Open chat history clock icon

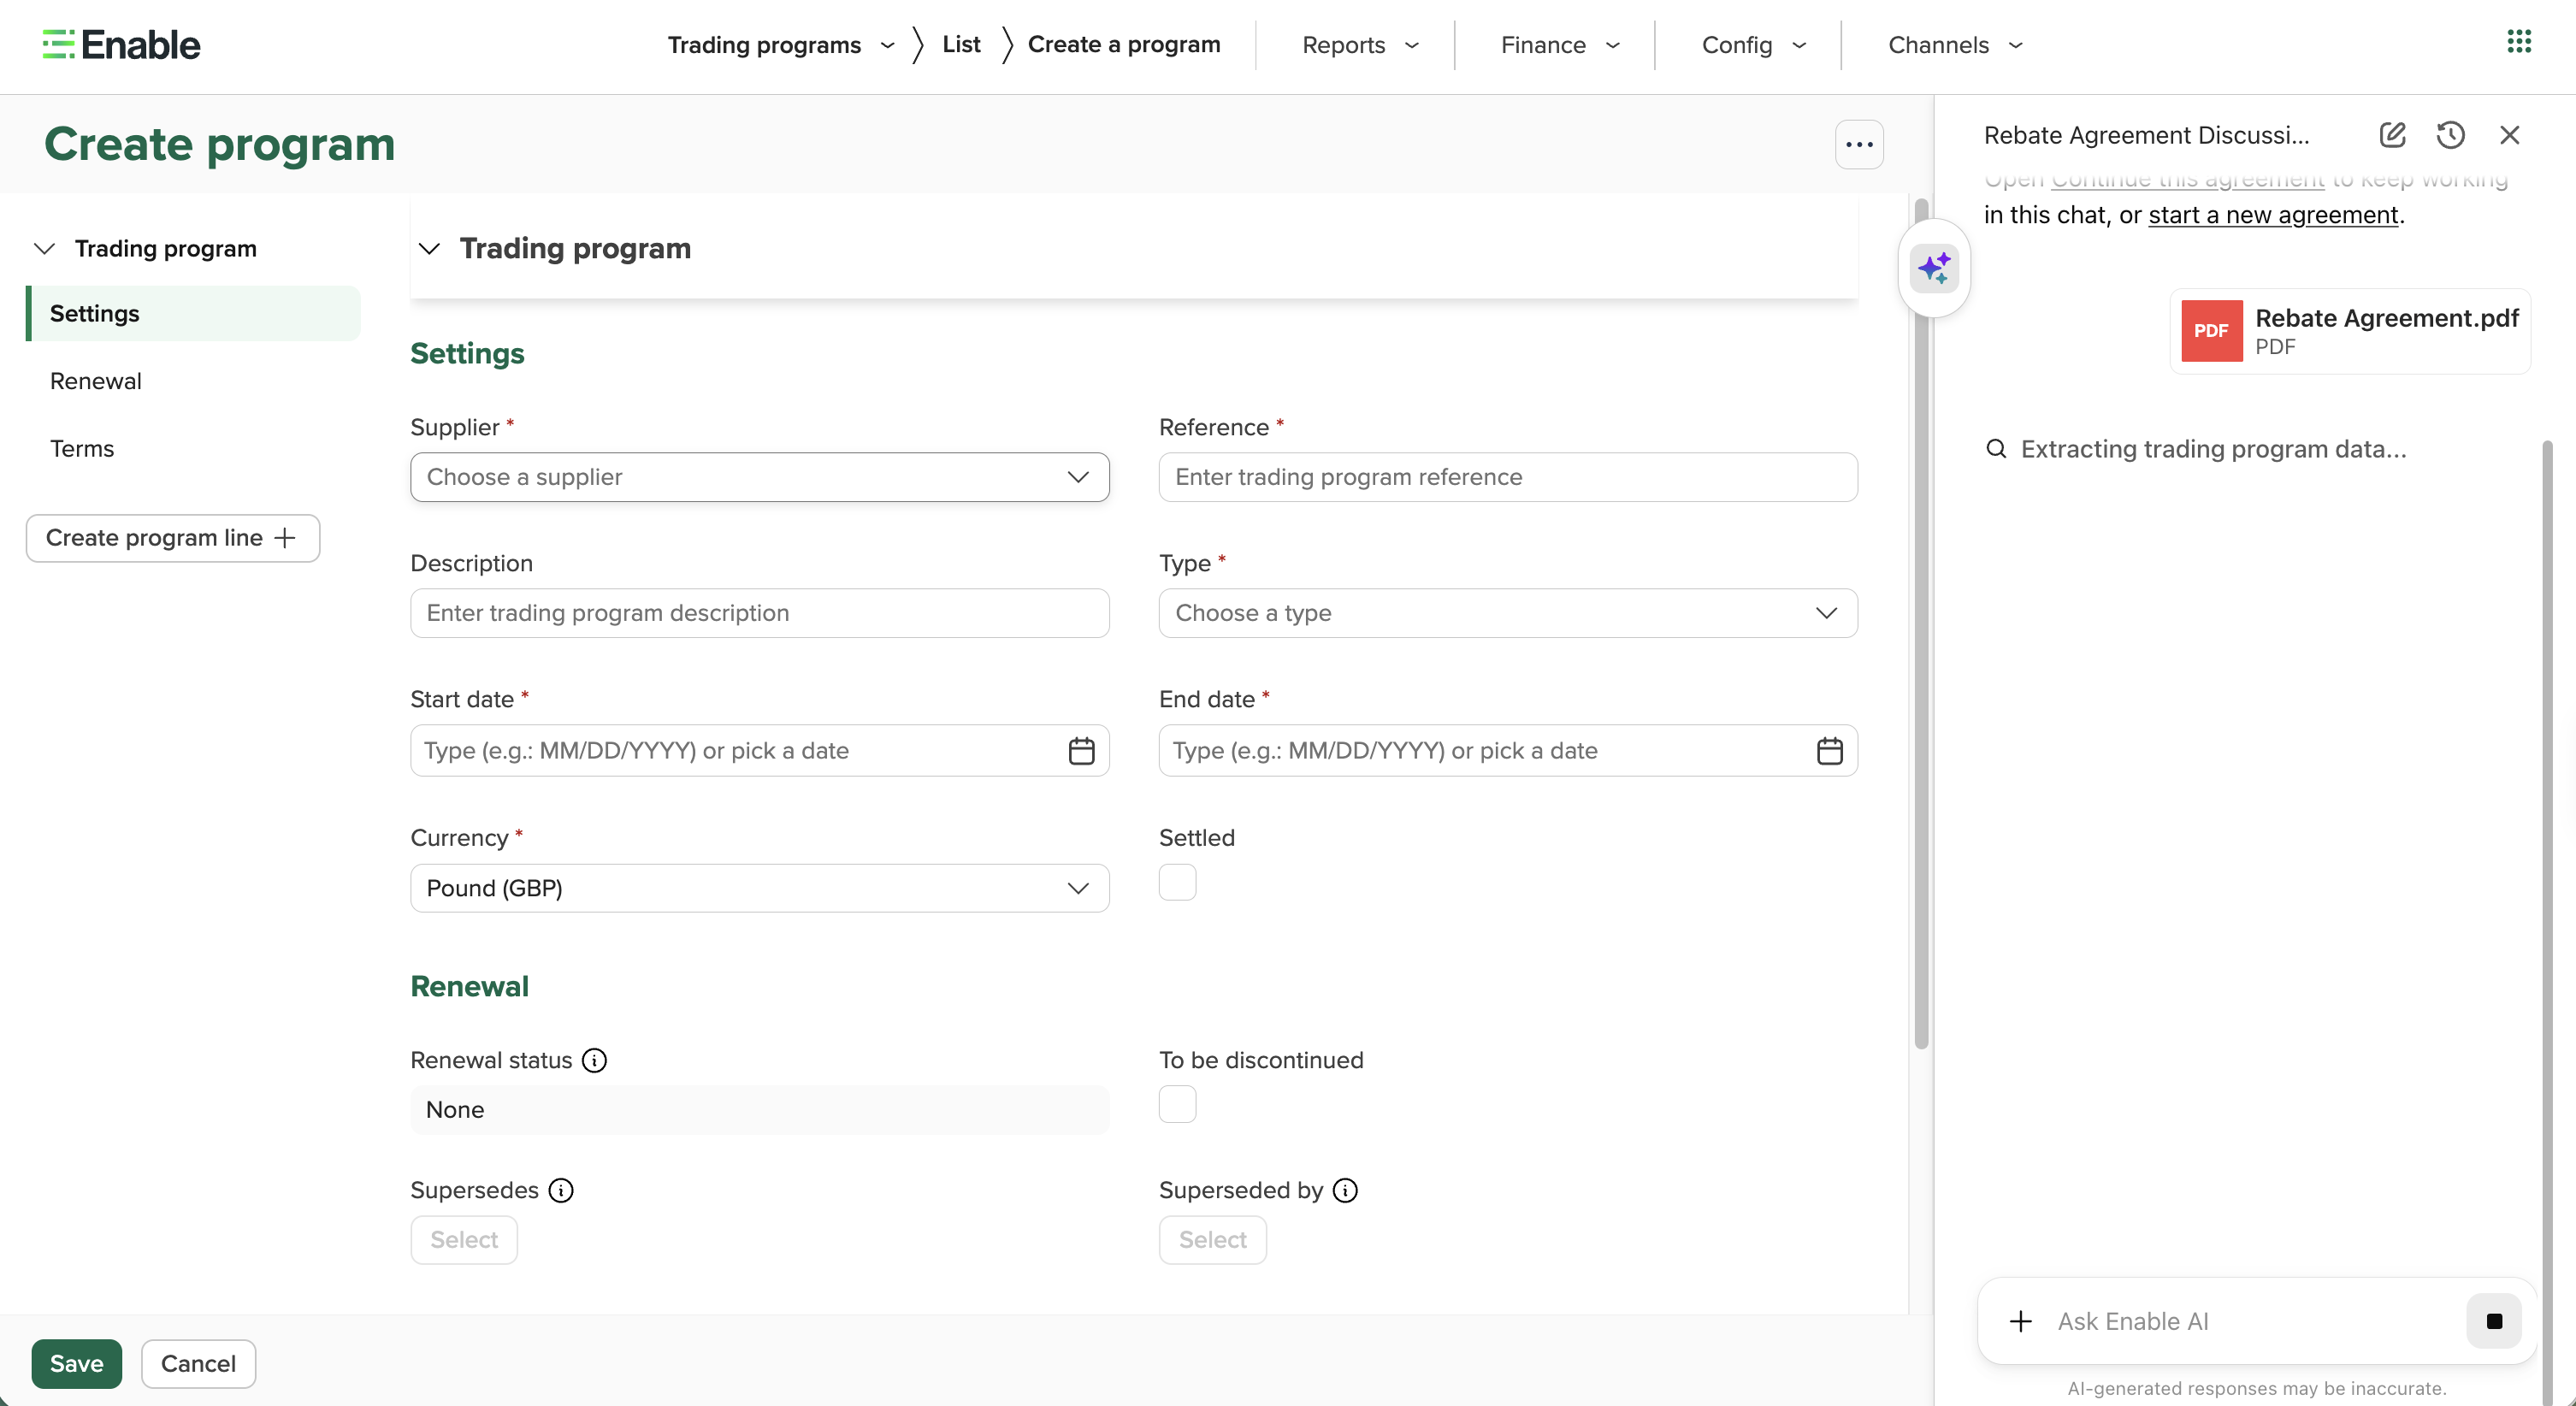[x=2450, y=135]
